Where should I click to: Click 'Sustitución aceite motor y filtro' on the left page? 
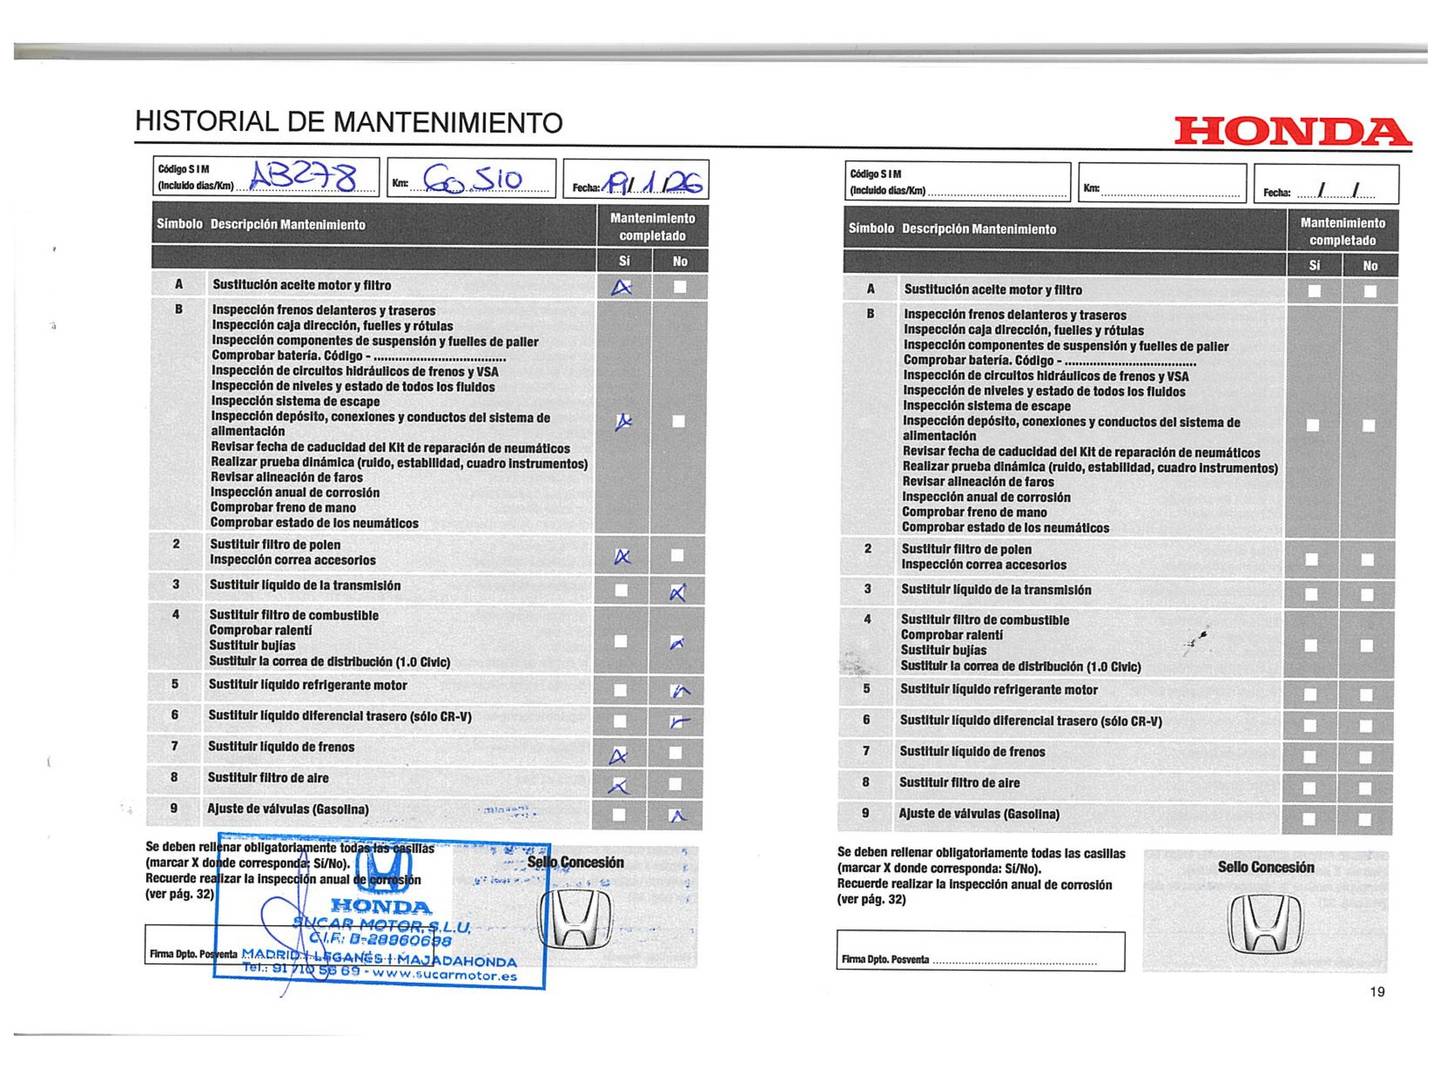pyautogui.click(x=301, y=285)
